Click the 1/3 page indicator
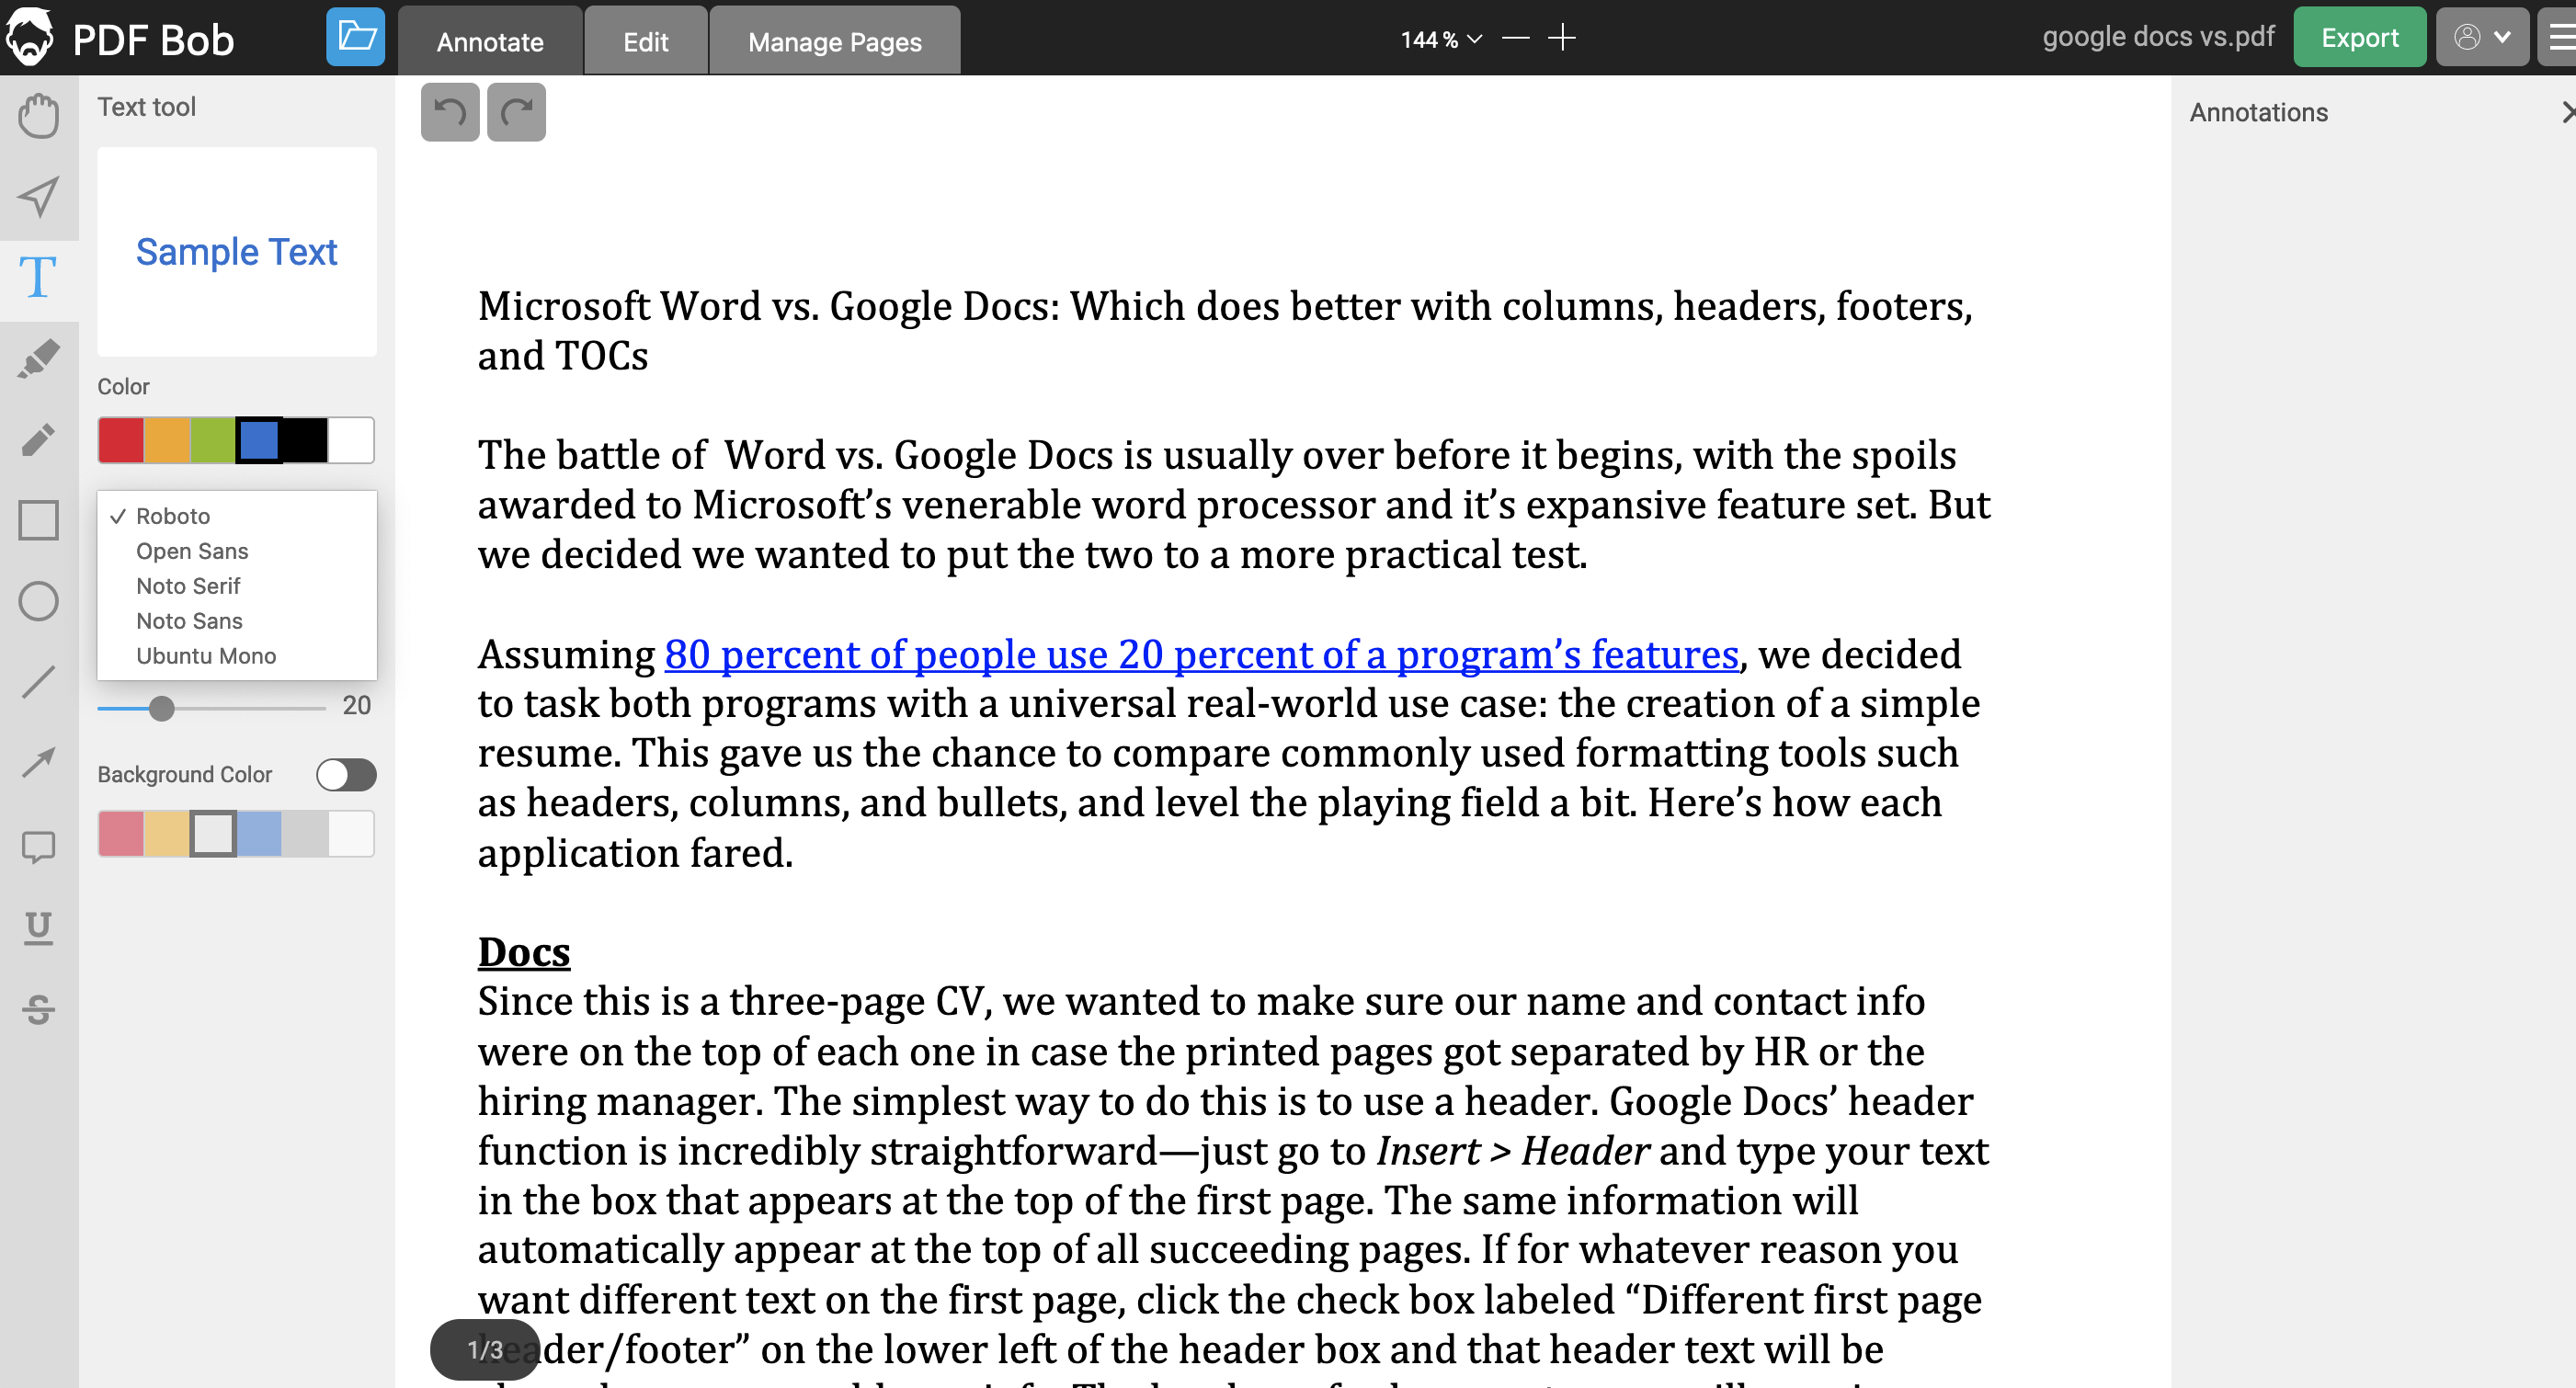 [x=485, y=1350]
